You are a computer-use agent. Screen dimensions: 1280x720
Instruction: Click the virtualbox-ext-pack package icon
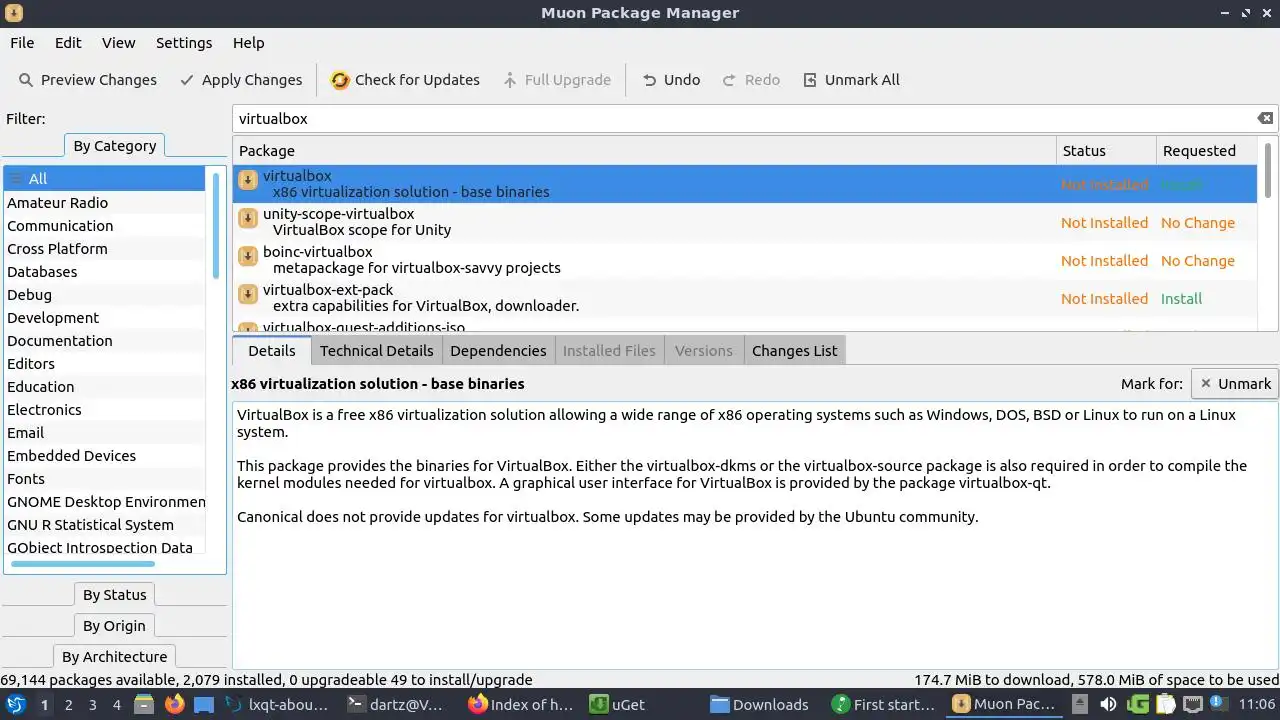248,295
